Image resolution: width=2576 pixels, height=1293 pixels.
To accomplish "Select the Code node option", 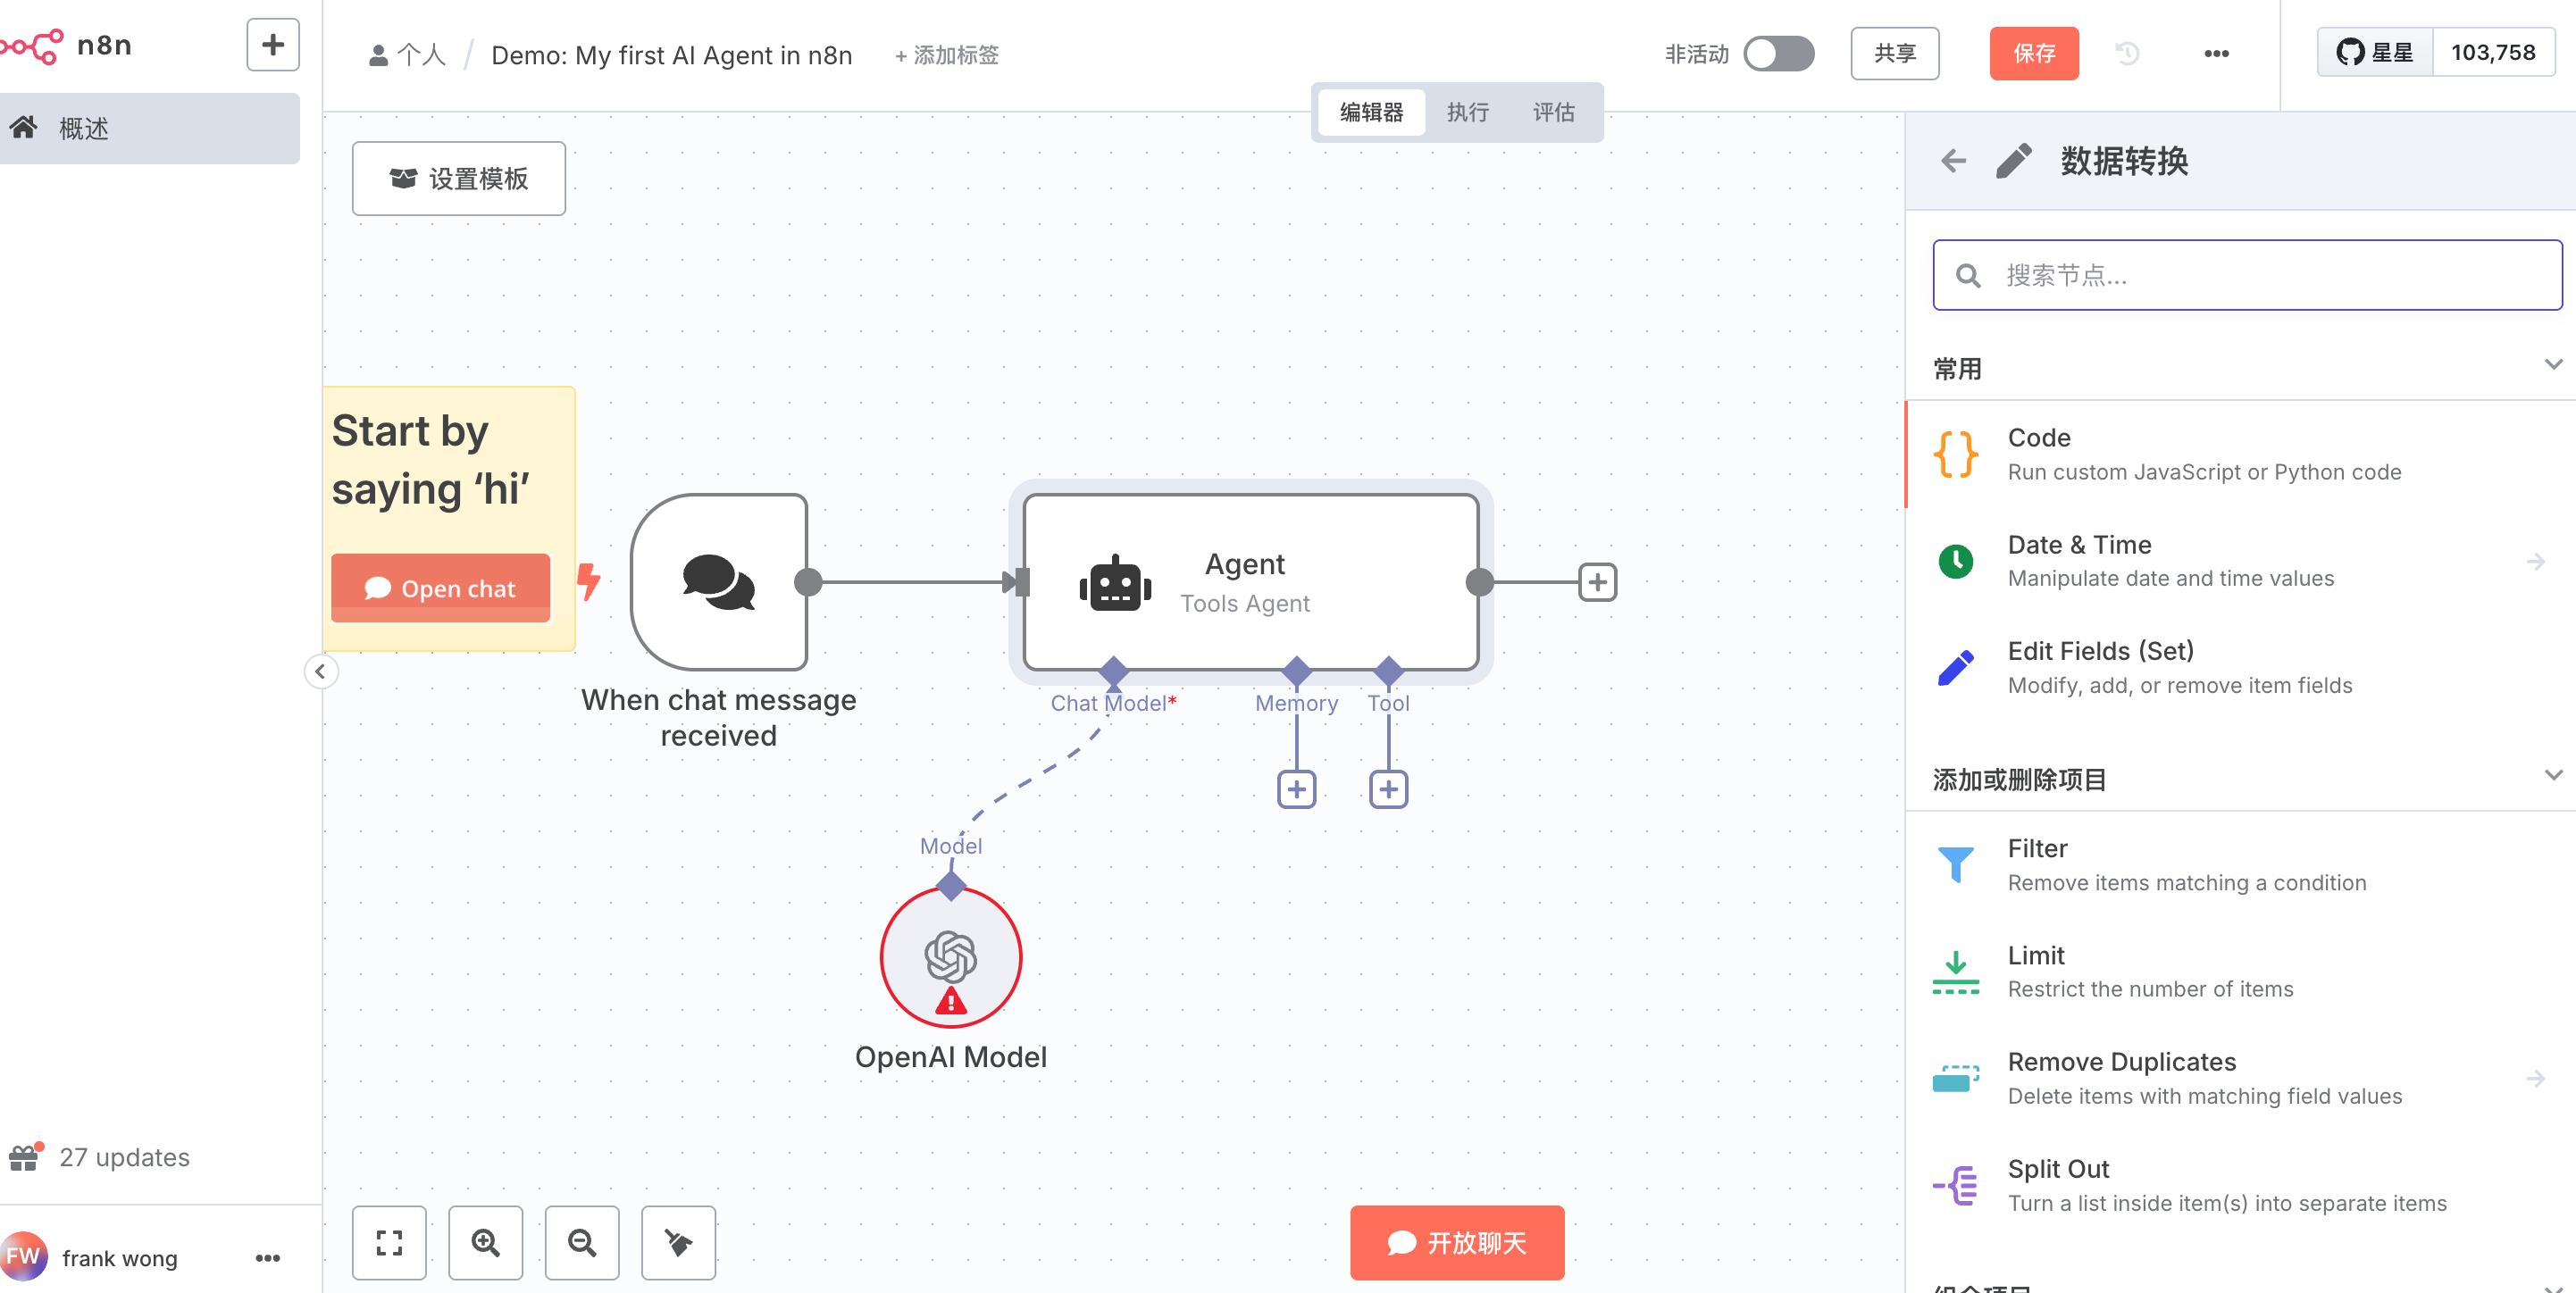I will tap(2241, 455).
